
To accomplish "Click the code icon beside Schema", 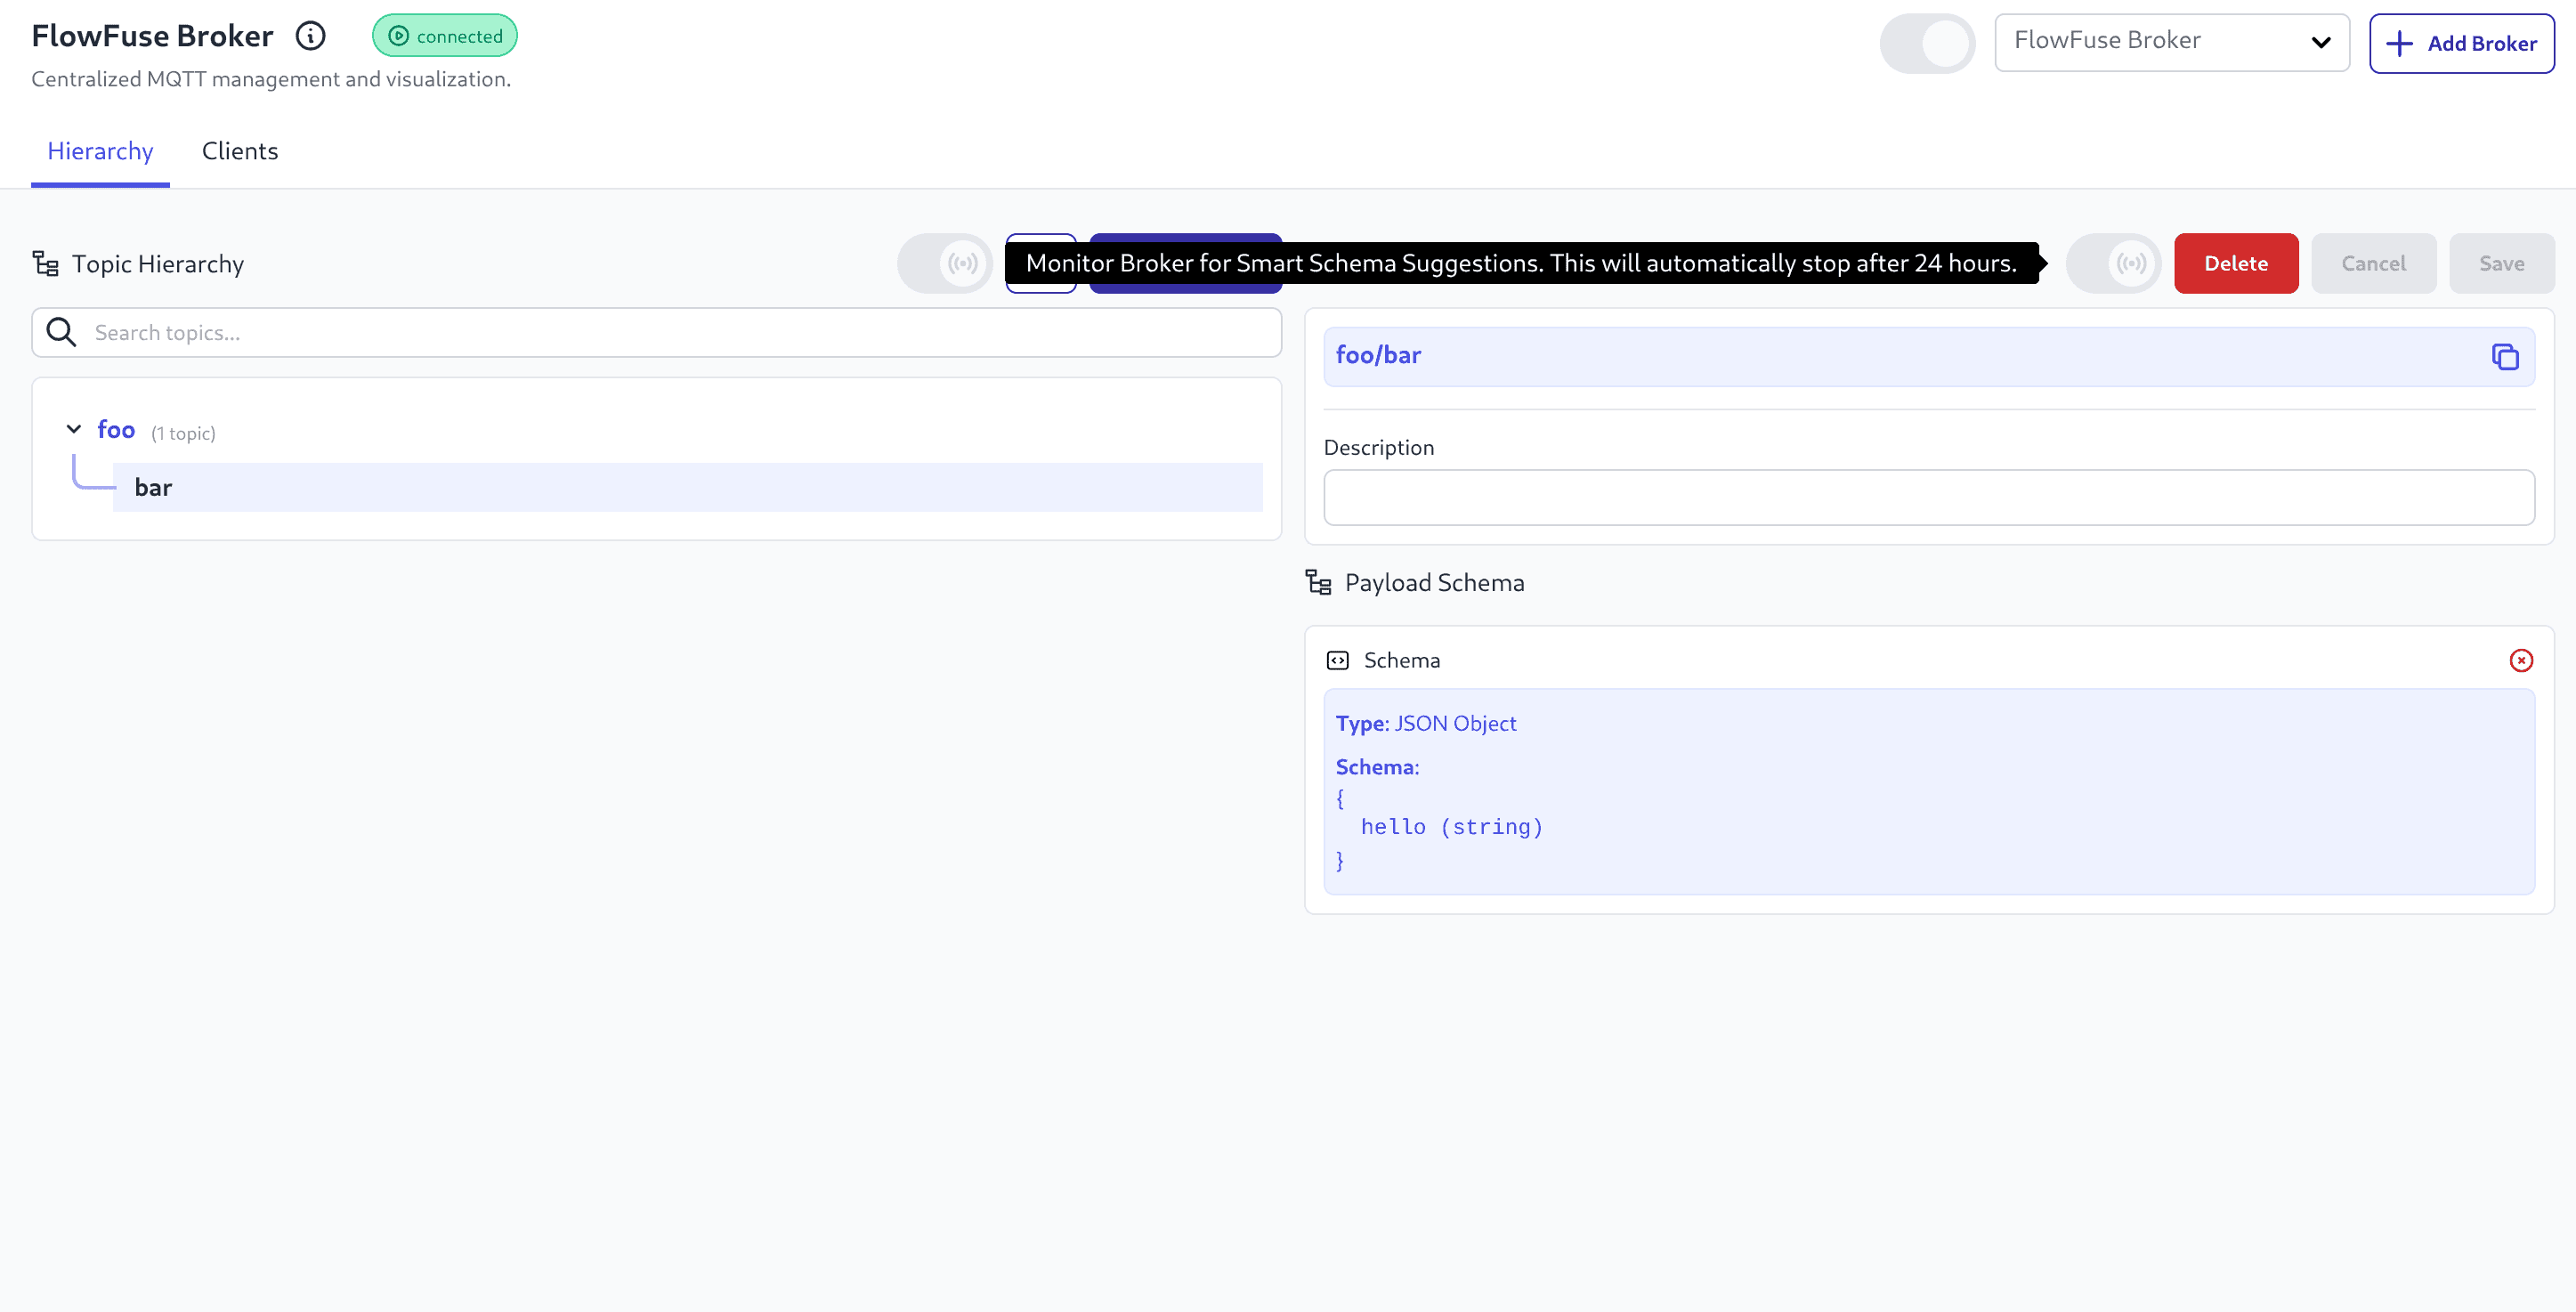I will pos(1339,659).
